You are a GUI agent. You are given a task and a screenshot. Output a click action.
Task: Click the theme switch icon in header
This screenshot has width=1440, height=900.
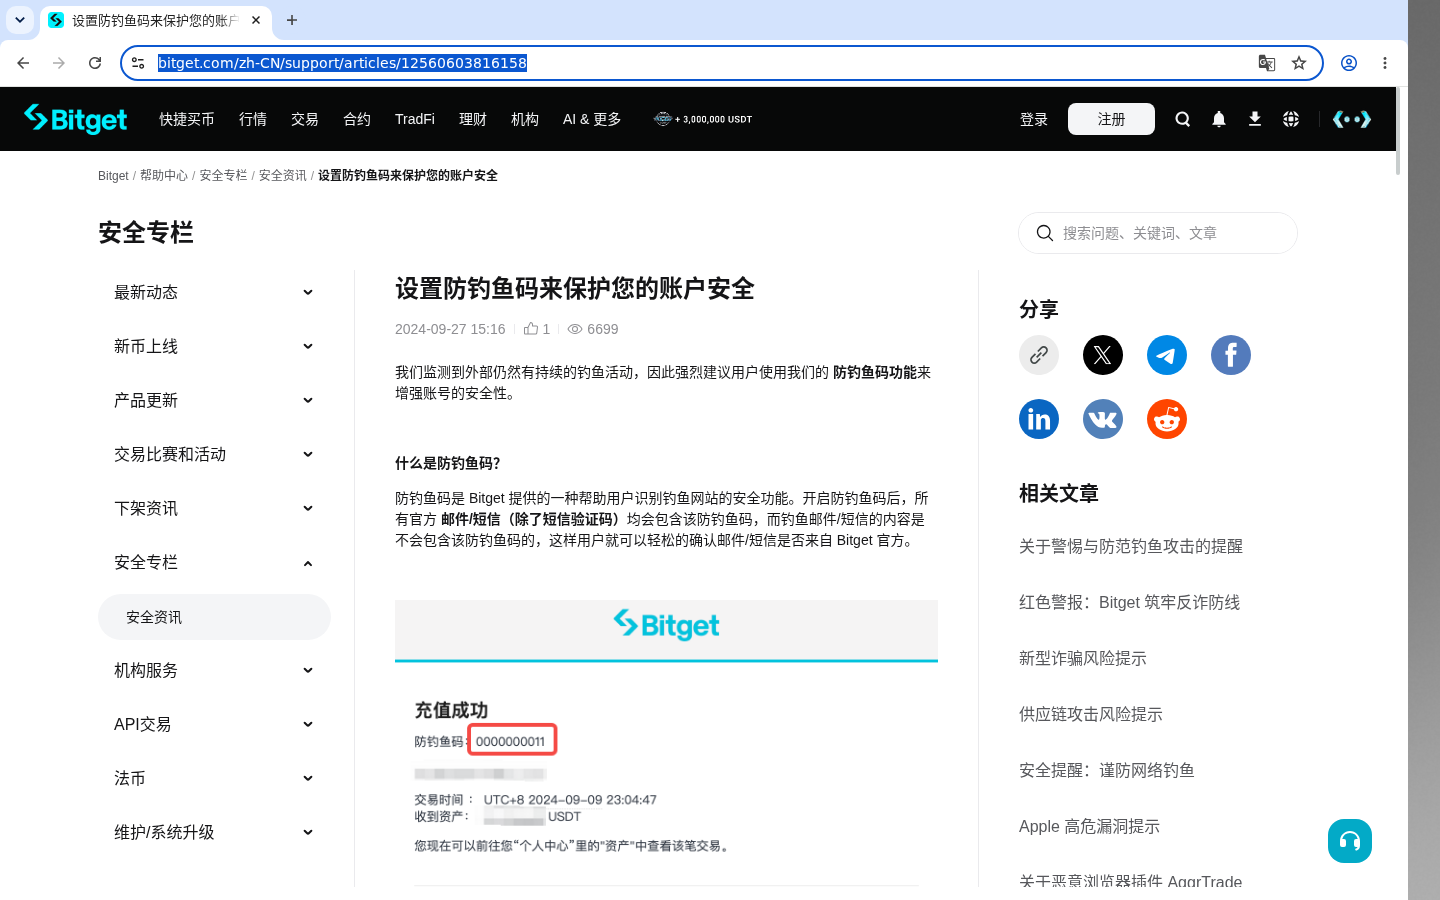[x=1352, y=119]
